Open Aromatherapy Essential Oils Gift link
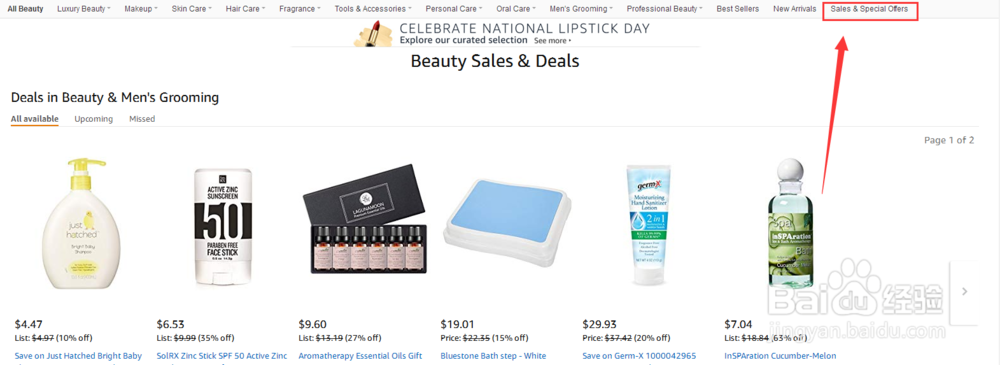Viewport: 1000px width, 365px height. point(360,355)
